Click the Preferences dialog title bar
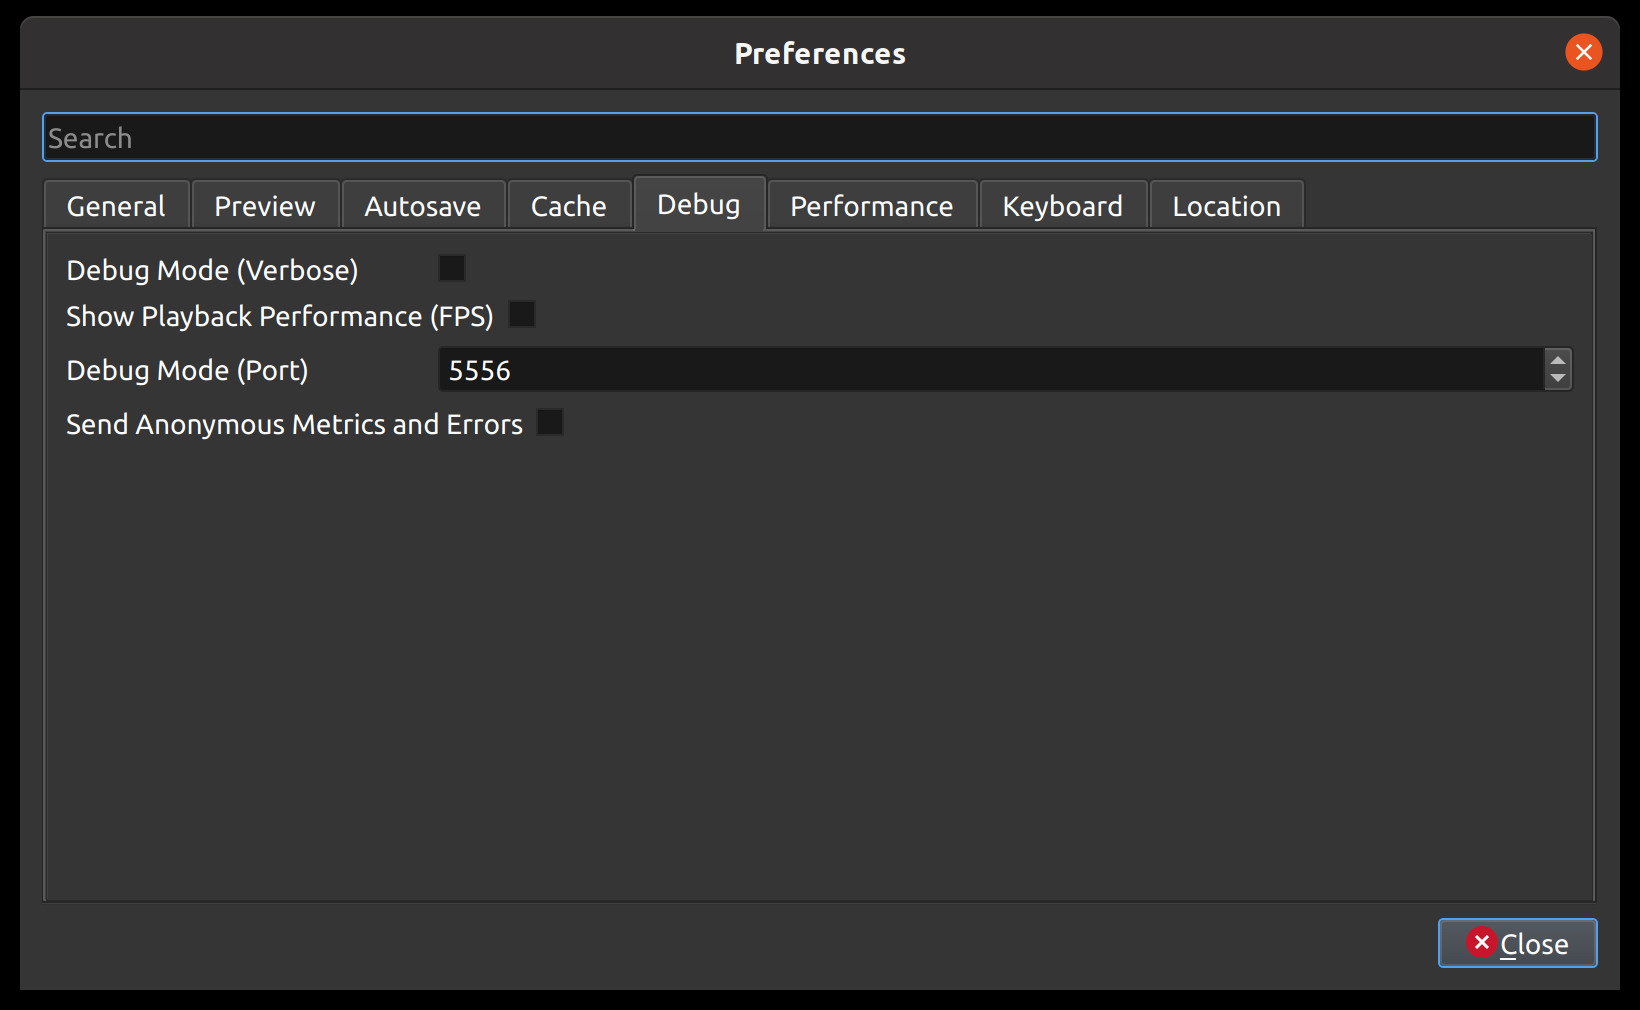This screenshot has height=1010, width=1640. tap(819, 53)
